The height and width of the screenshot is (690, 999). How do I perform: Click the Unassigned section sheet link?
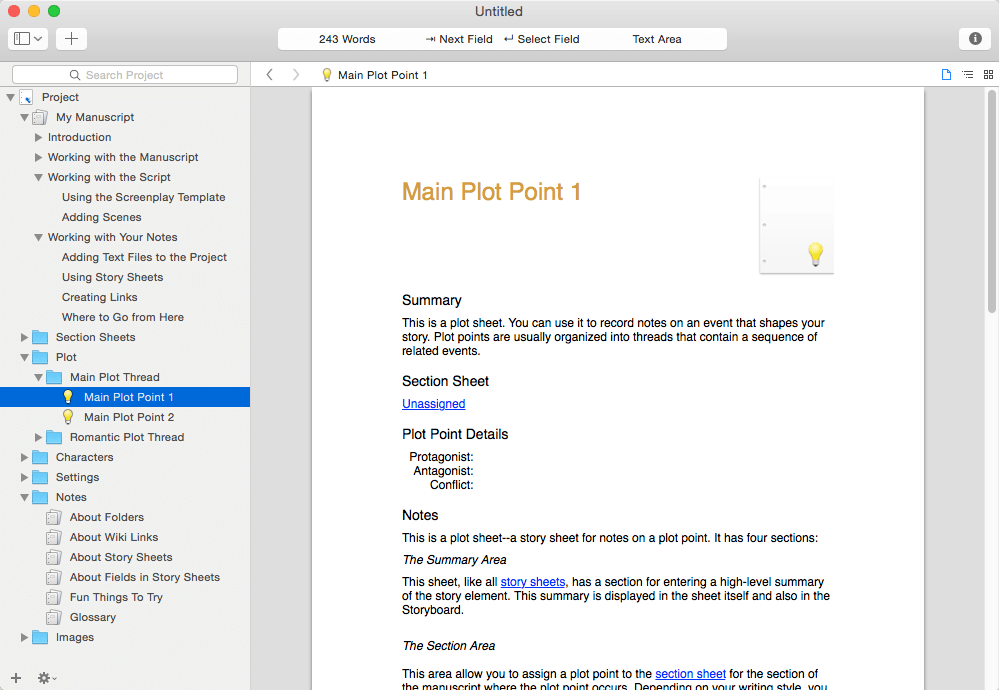(x=433, y=404)
